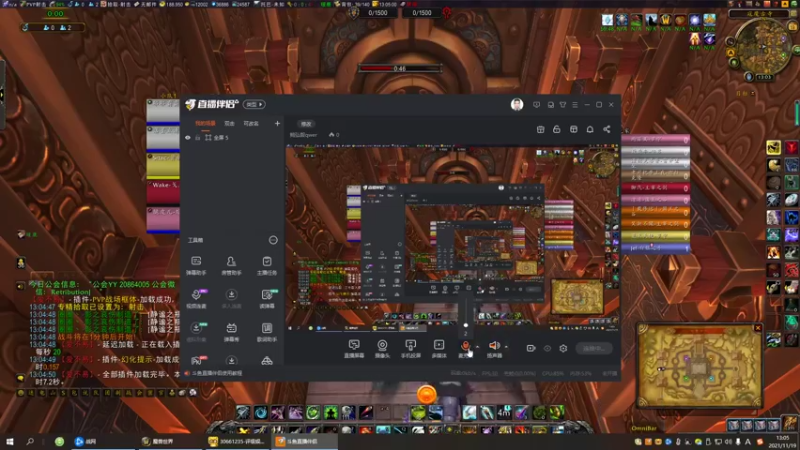Add a 多媒体 media source

[x=439, y=349]
